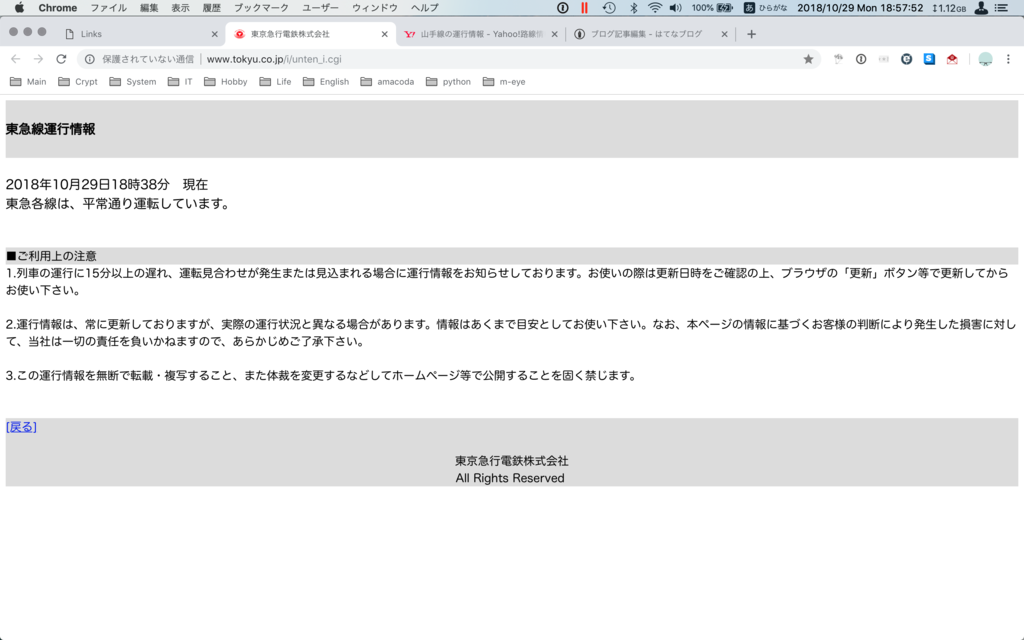Click the bookmark star icon
This screenshot has height=640, width=1024.
[810, 59]
